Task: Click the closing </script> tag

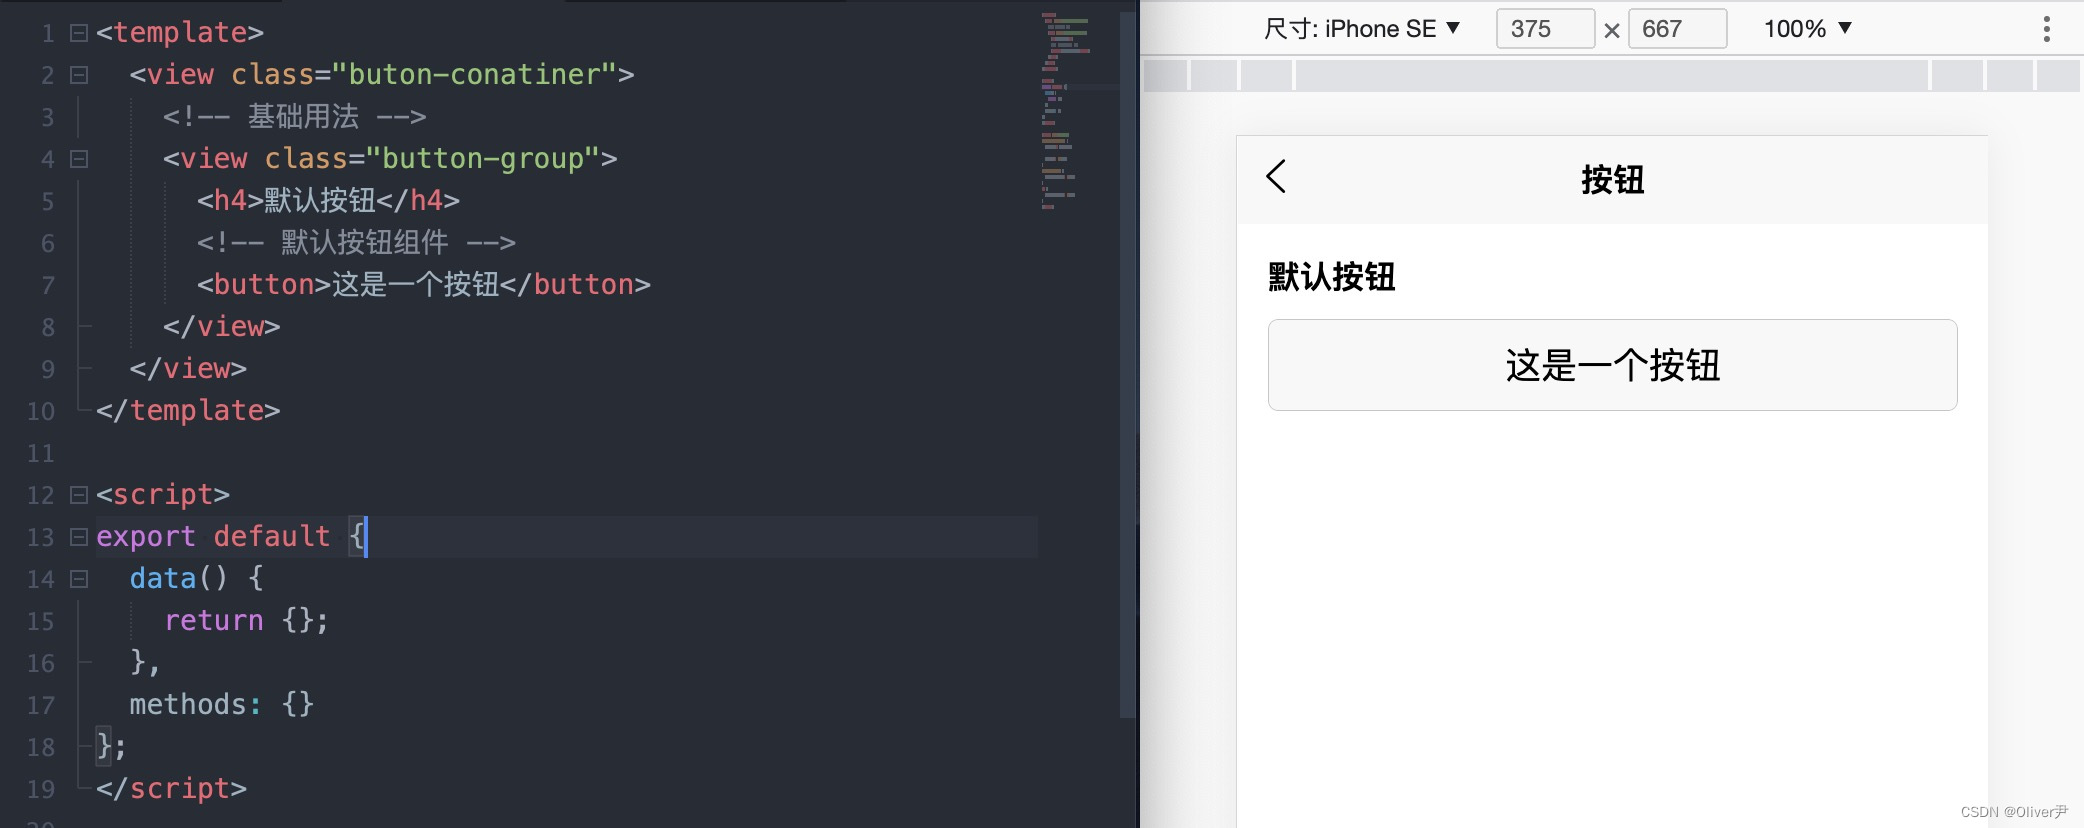Action: tap(171, 789)
